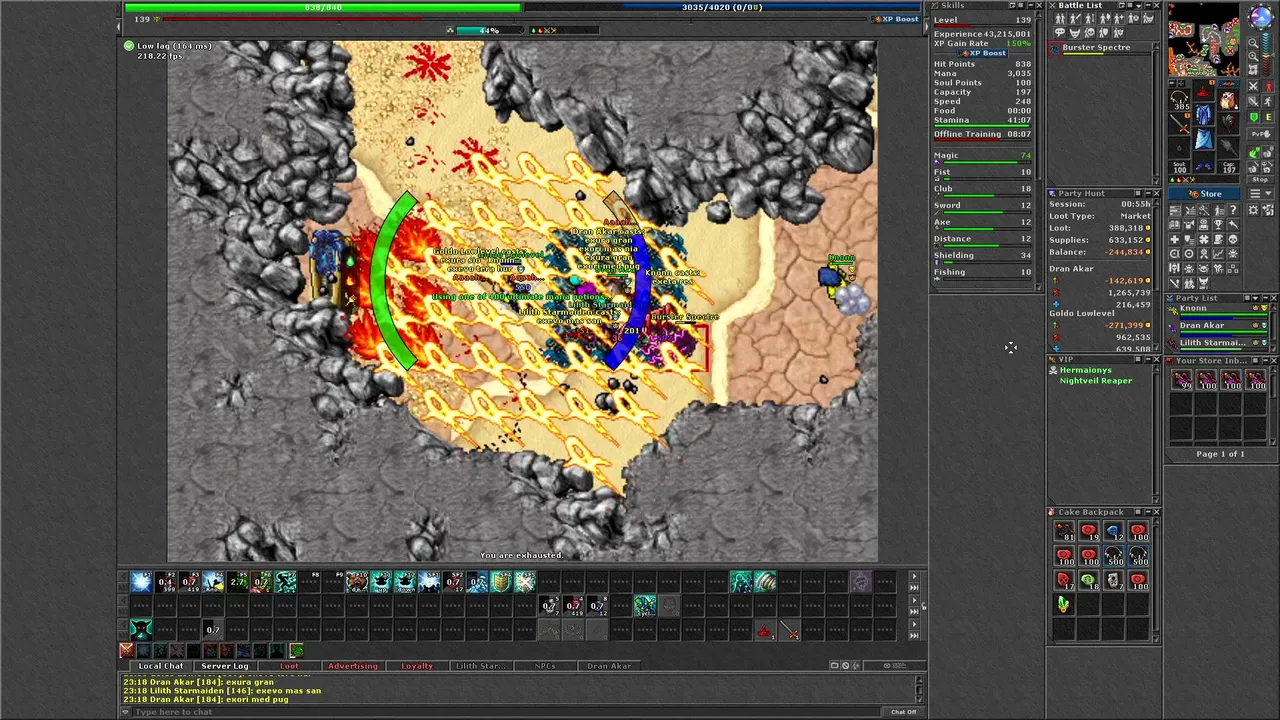Image resolution: width=1280 pixels, height=720 pixels.
Task: Click the green health bar at top
Action: (323, 7)
